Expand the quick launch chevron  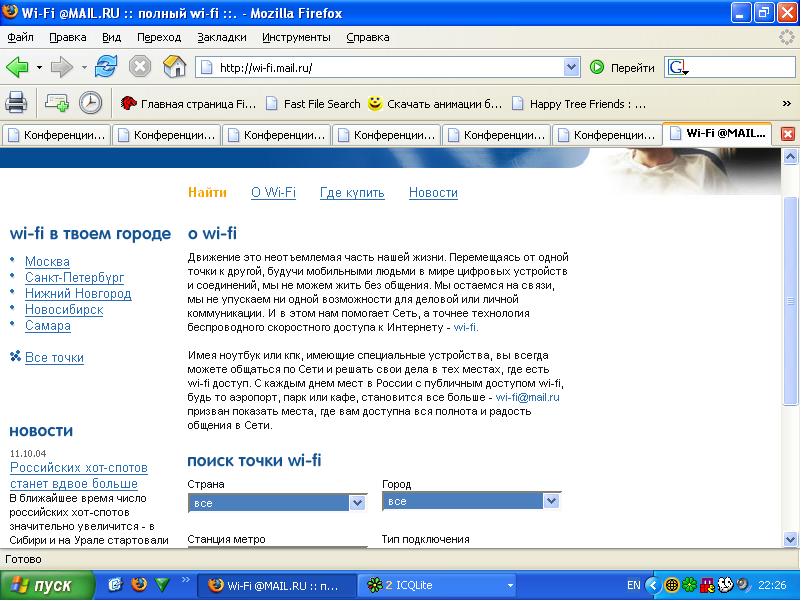(x=185, y=579)
